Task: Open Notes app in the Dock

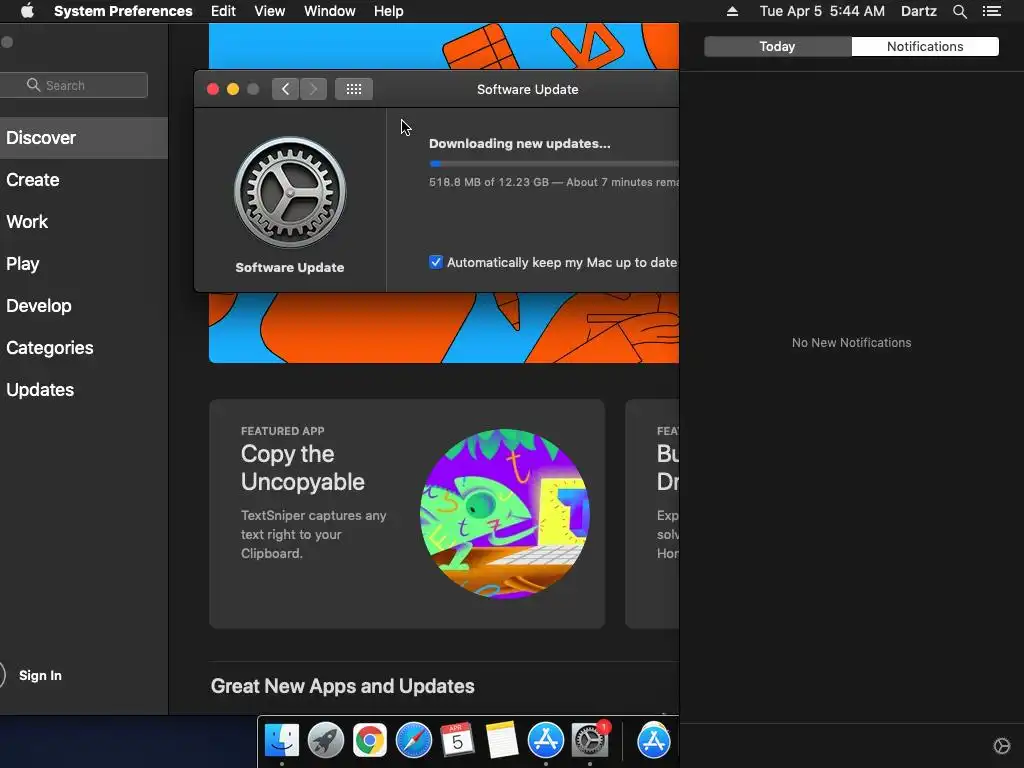Action: (502, 741)
